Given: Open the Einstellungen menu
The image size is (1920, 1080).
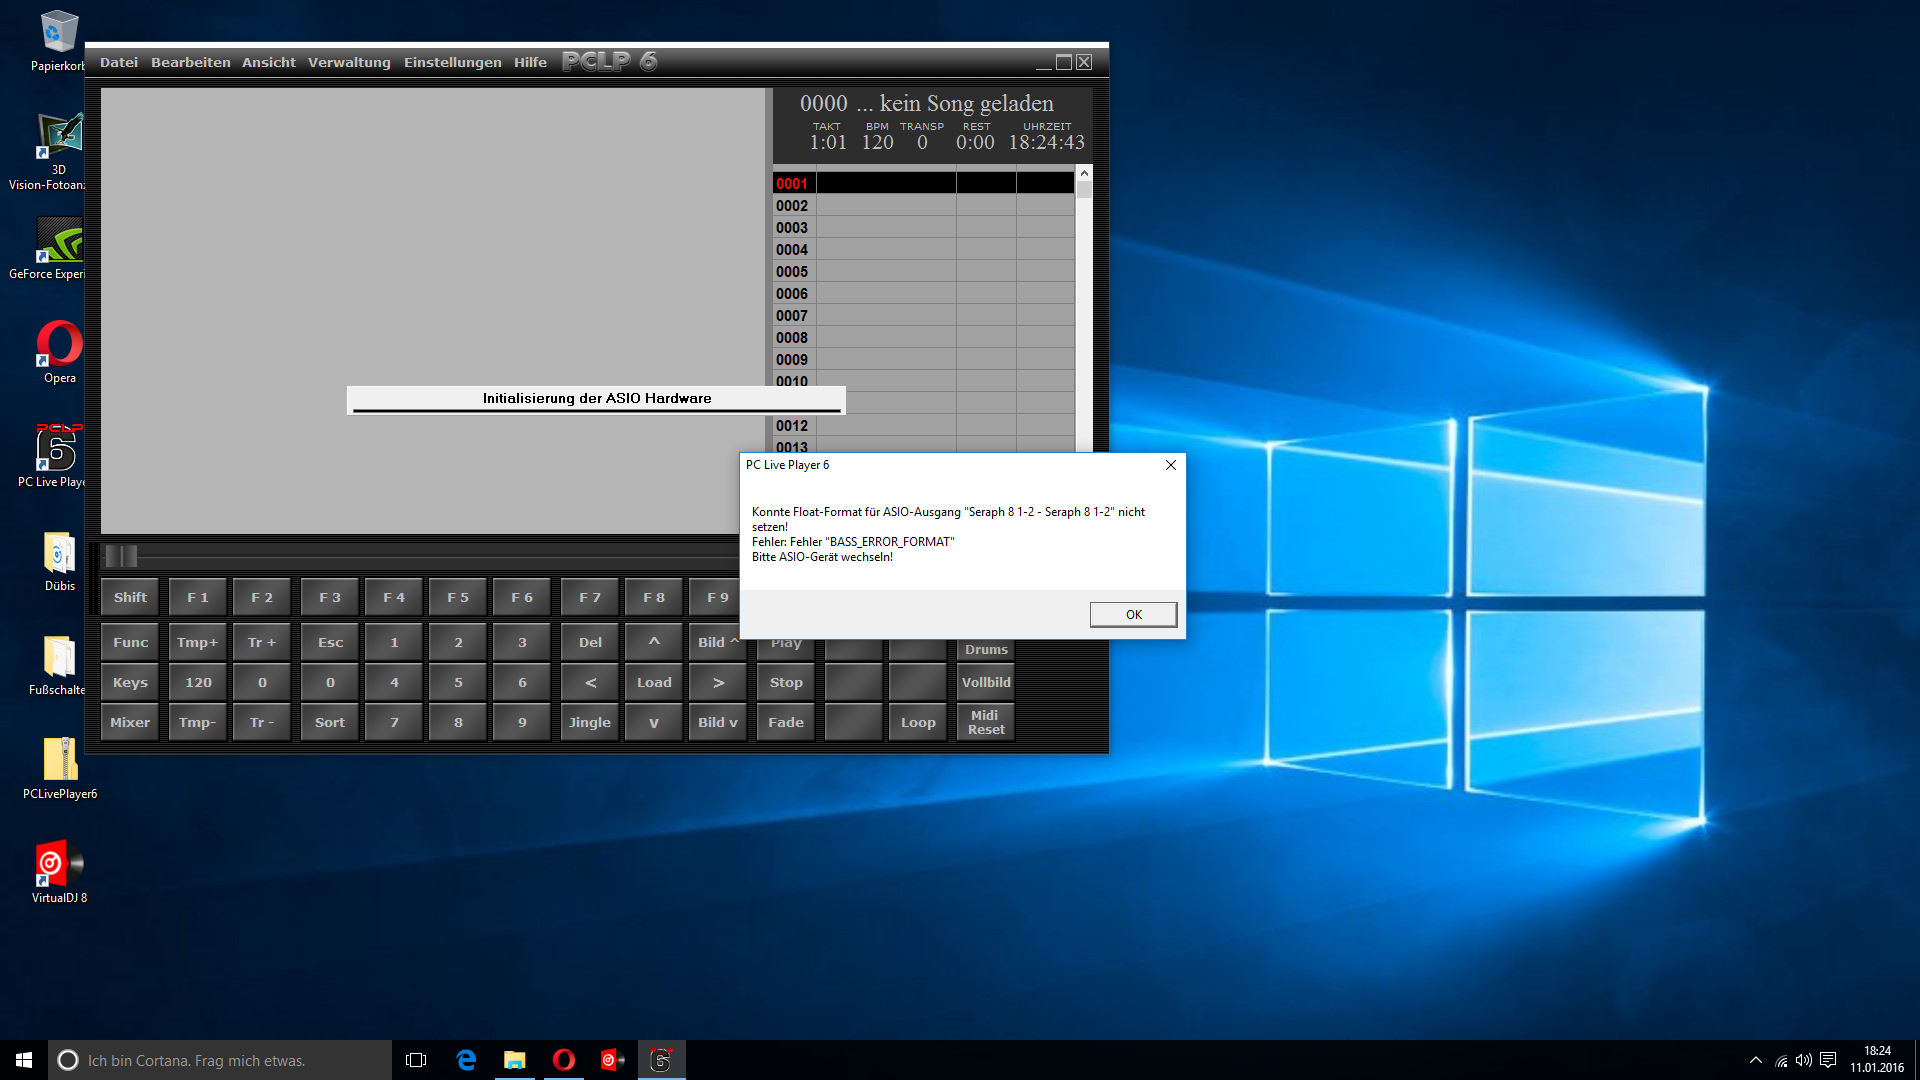Looking at the screenshot, I should tap(452, 61).
